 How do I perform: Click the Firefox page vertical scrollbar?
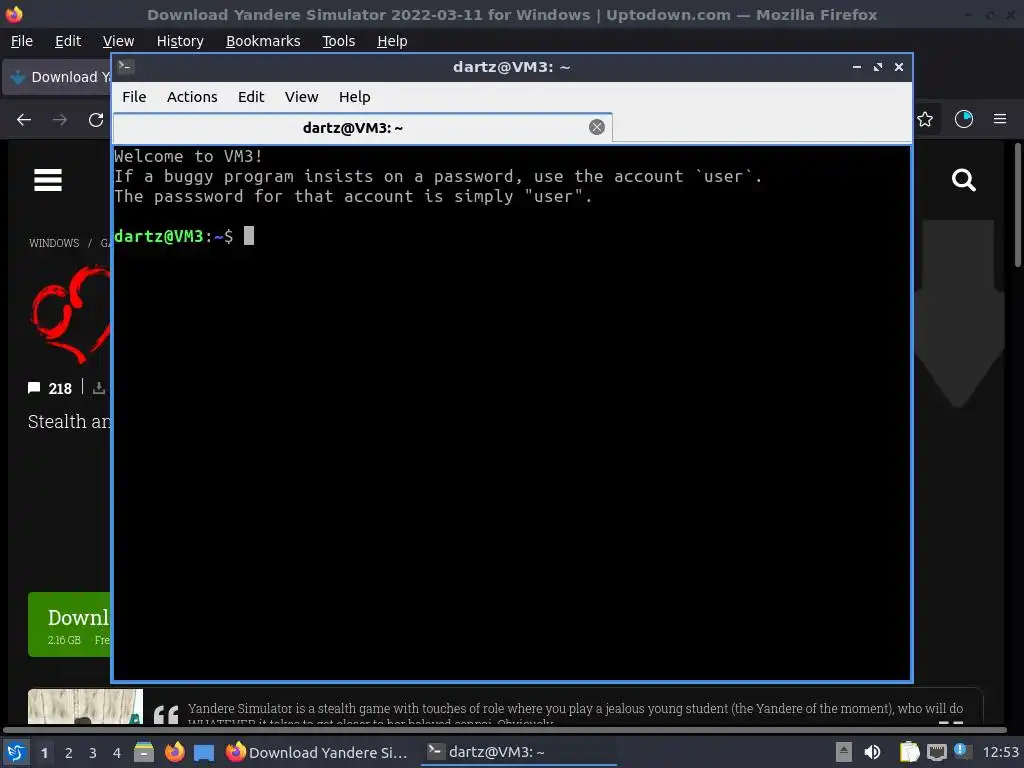pos(1017,204)
